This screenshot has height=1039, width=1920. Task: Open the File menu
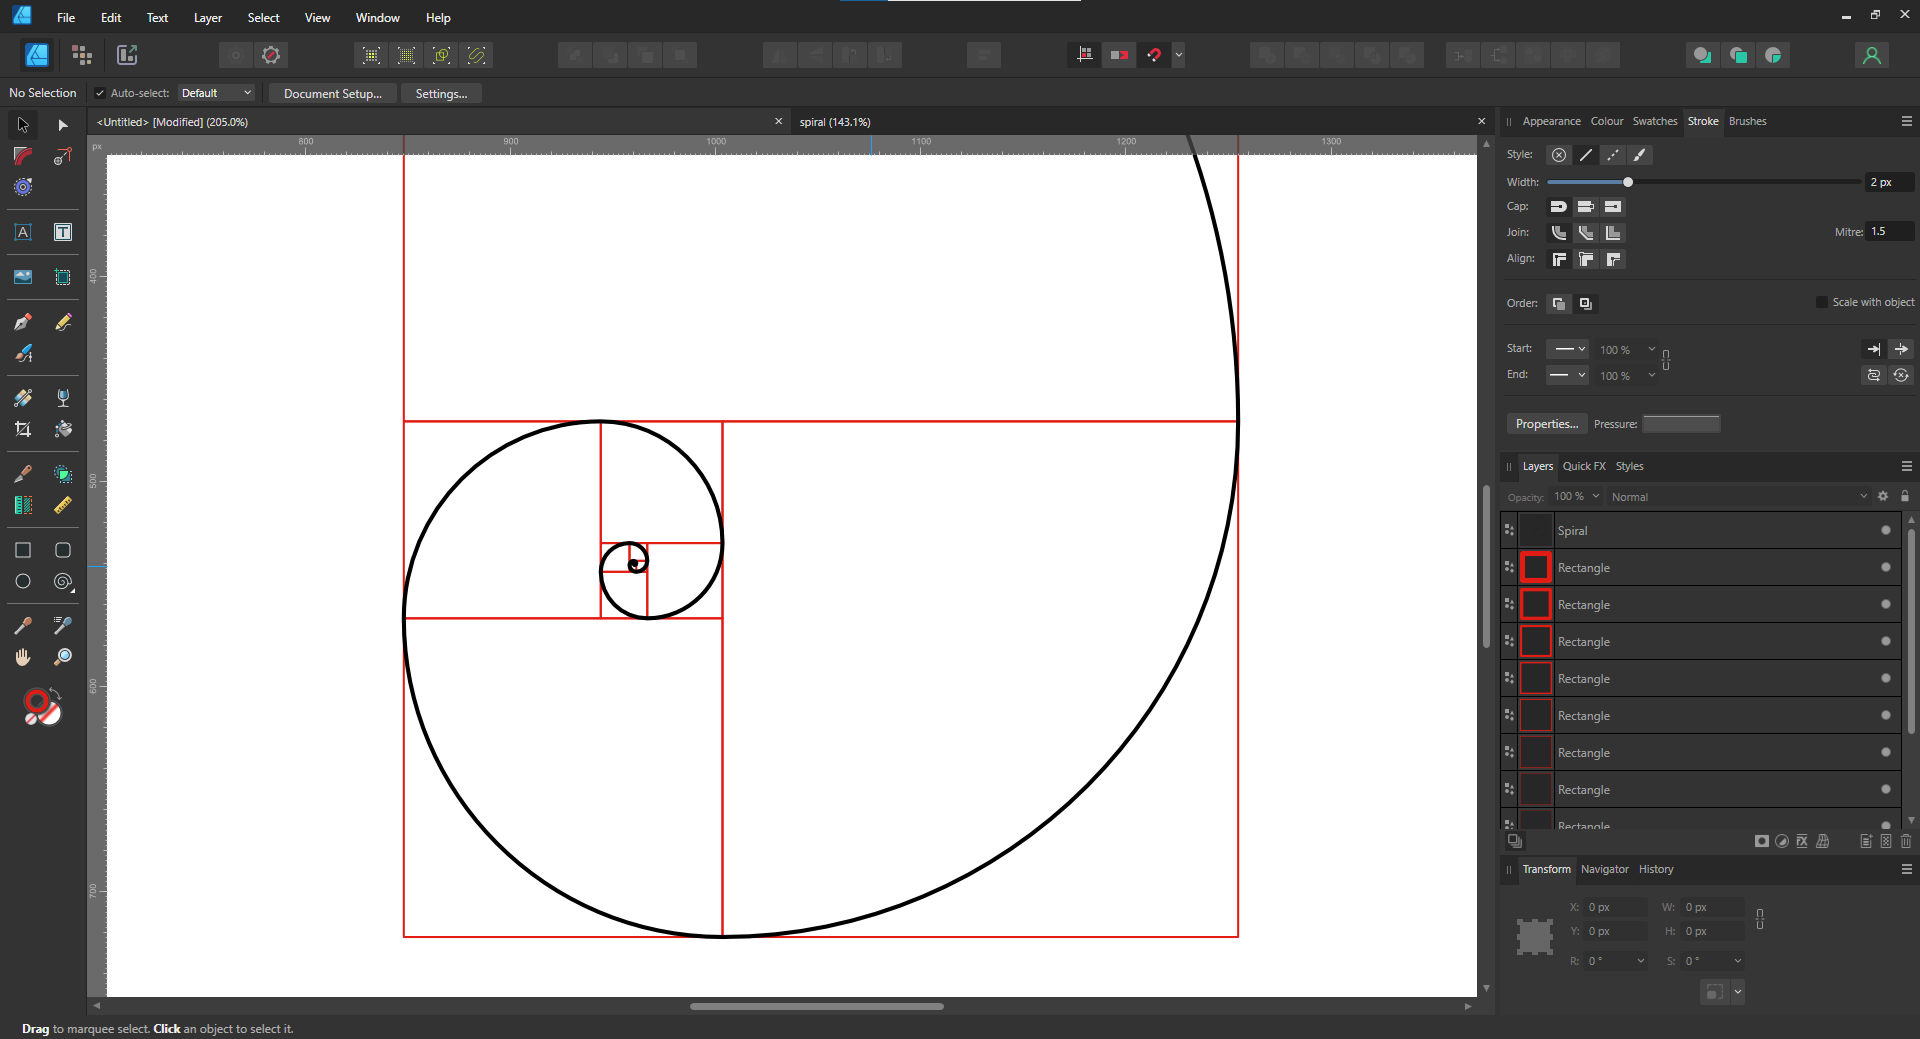pyautogui.click(x=66, y=18)
